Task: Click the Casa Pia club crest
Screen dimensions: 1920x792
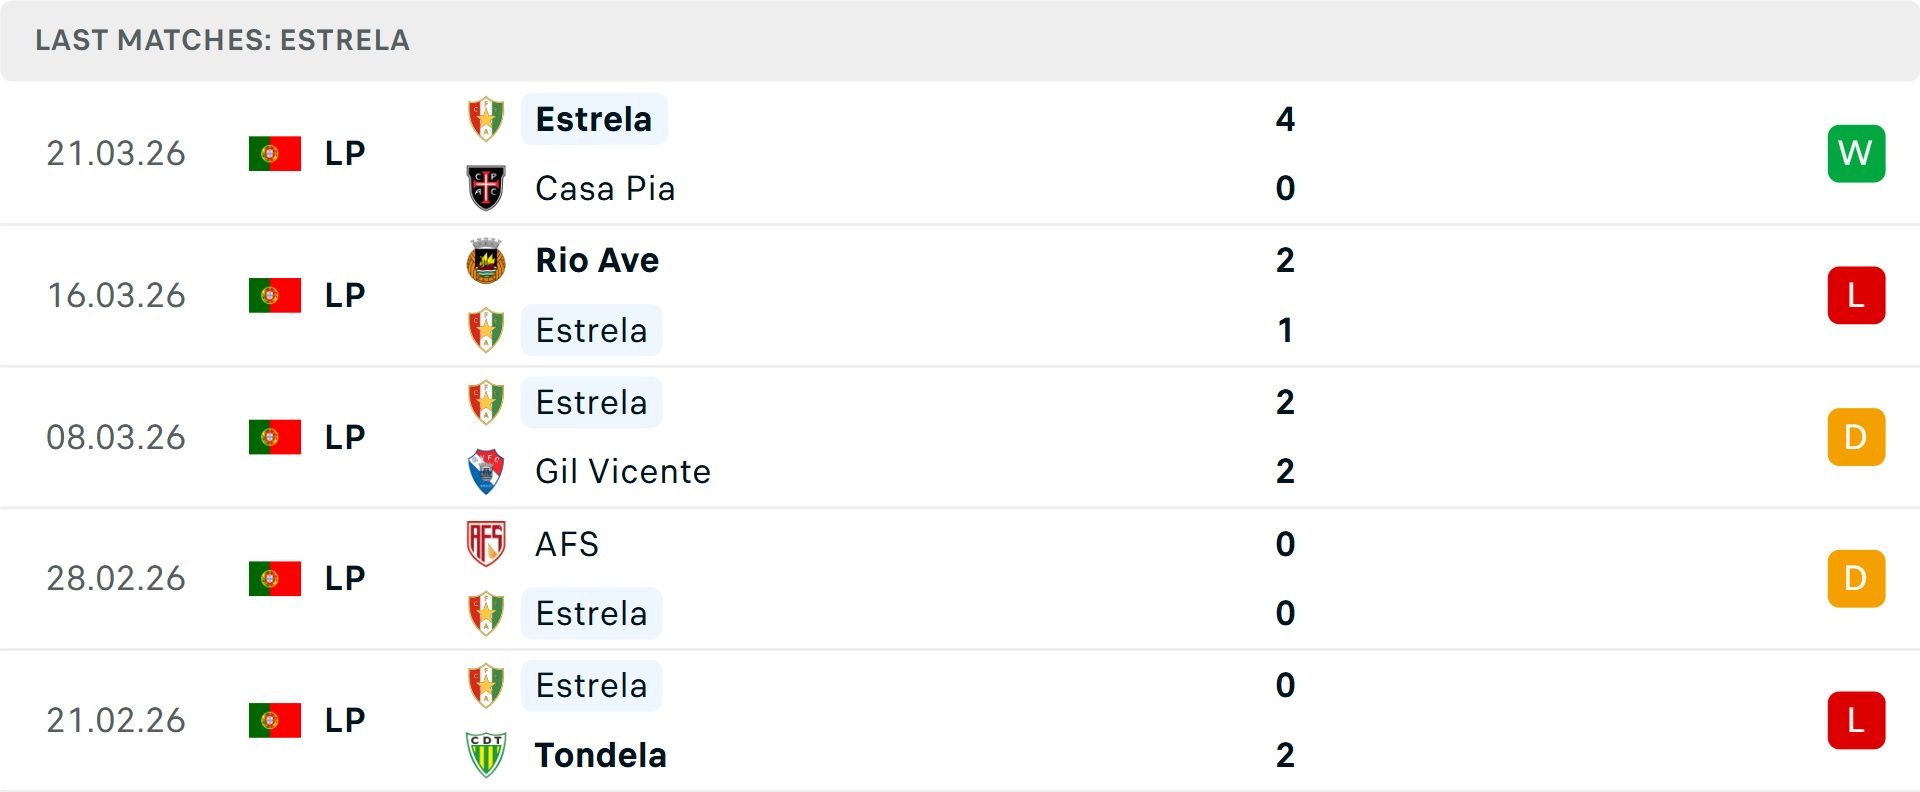Action: [x=486, y=188]
